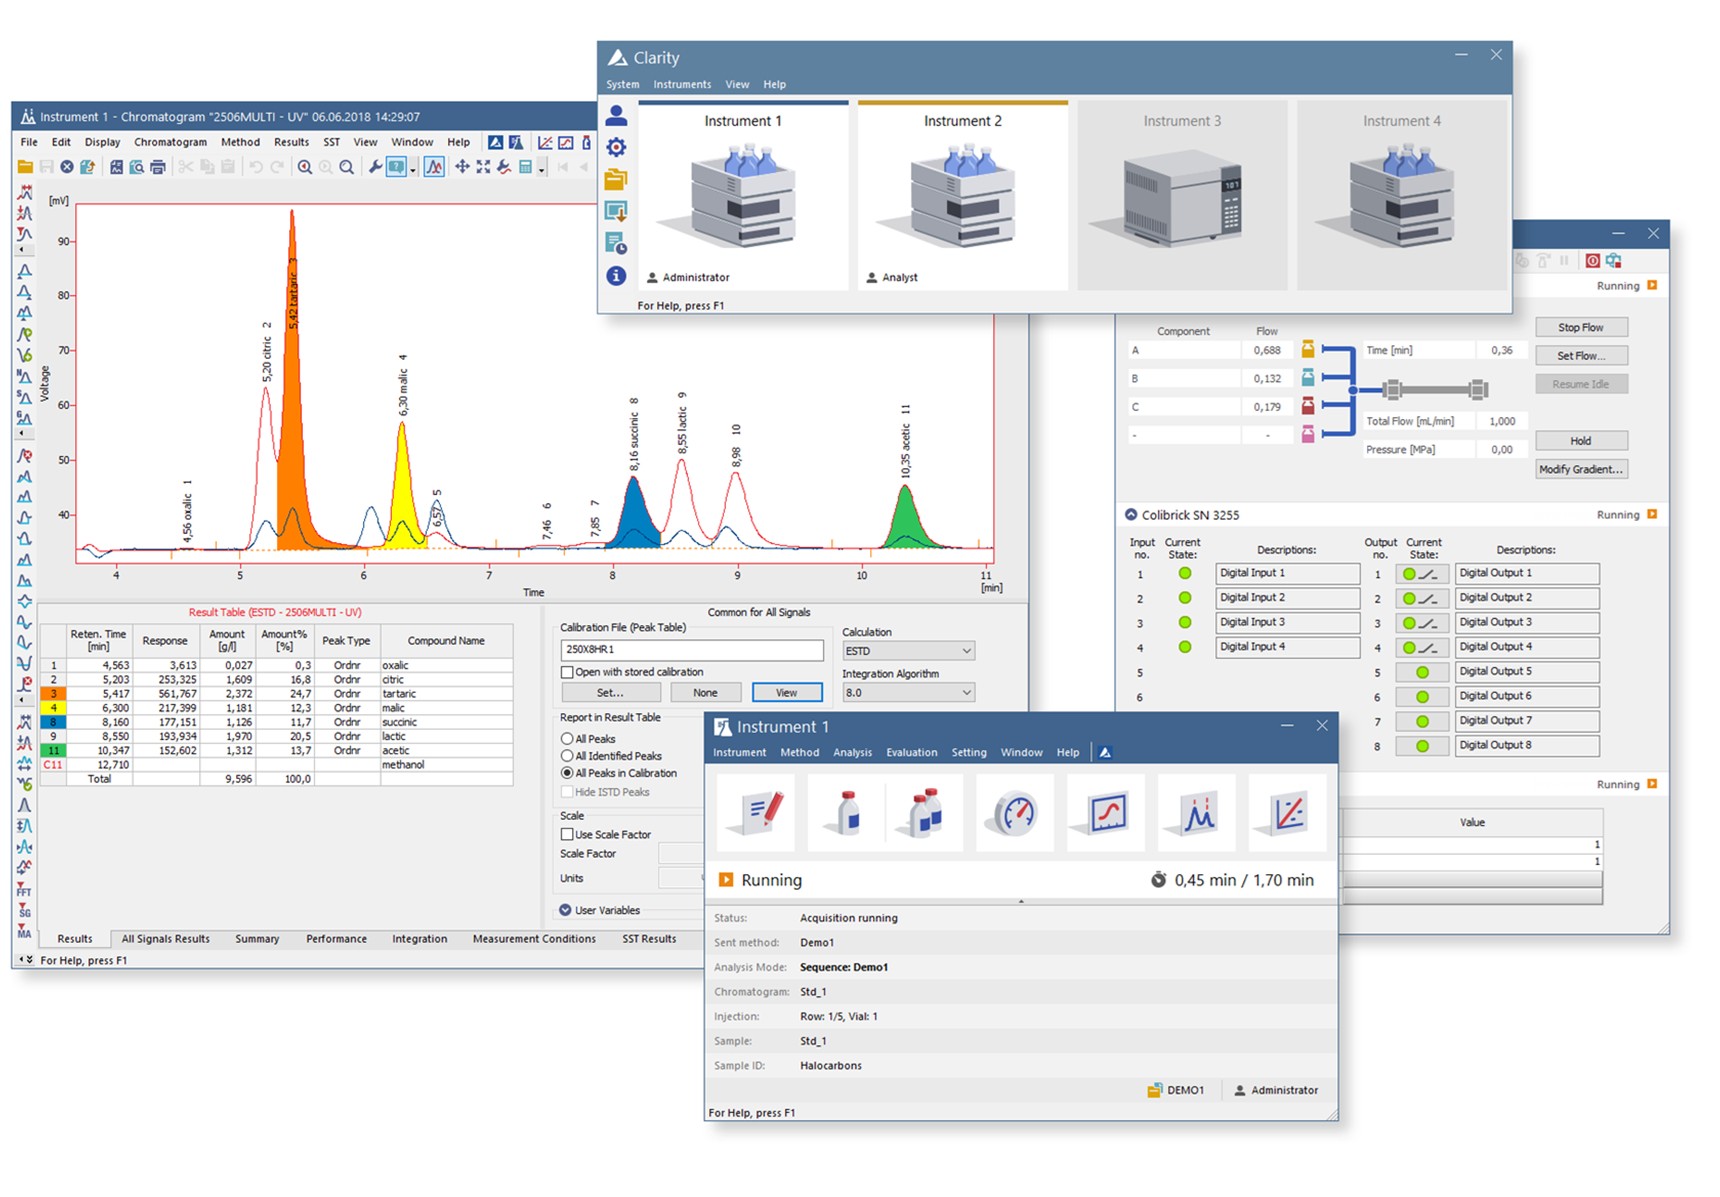Image resolution: width=1720 pixels, height=1197 pixels.
Task: Open Single Analysis dialog with the pencil icon
Action: point(756,813)
